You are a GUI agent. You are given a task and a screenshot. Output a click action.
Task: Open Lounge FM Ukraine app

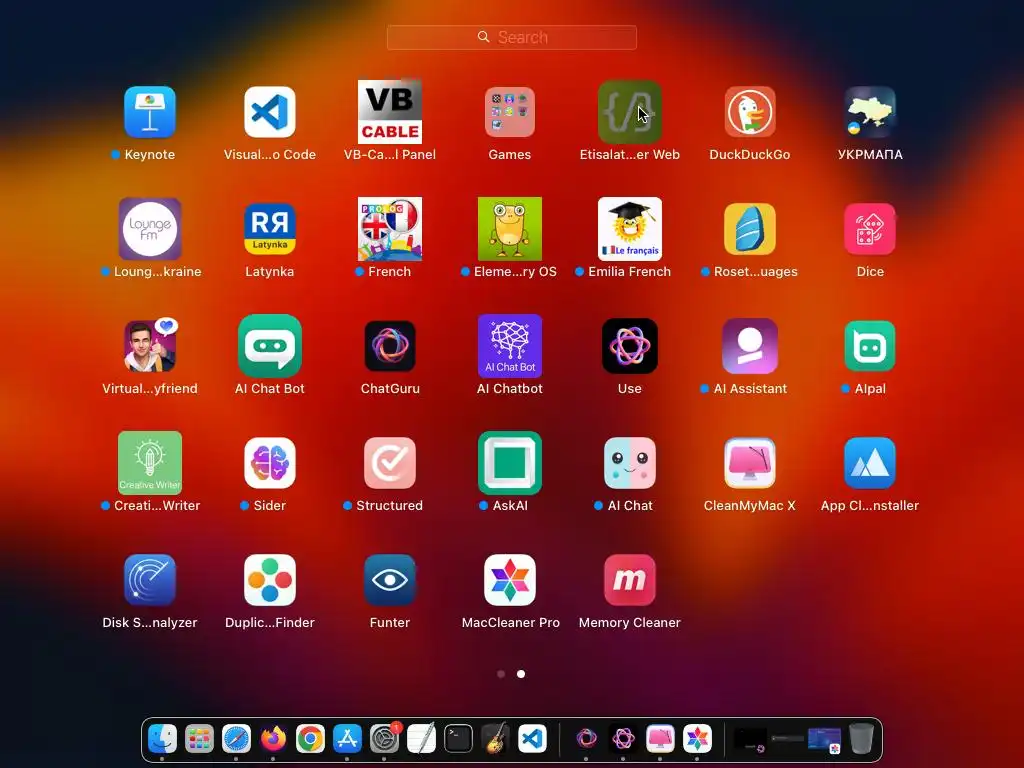150,229
